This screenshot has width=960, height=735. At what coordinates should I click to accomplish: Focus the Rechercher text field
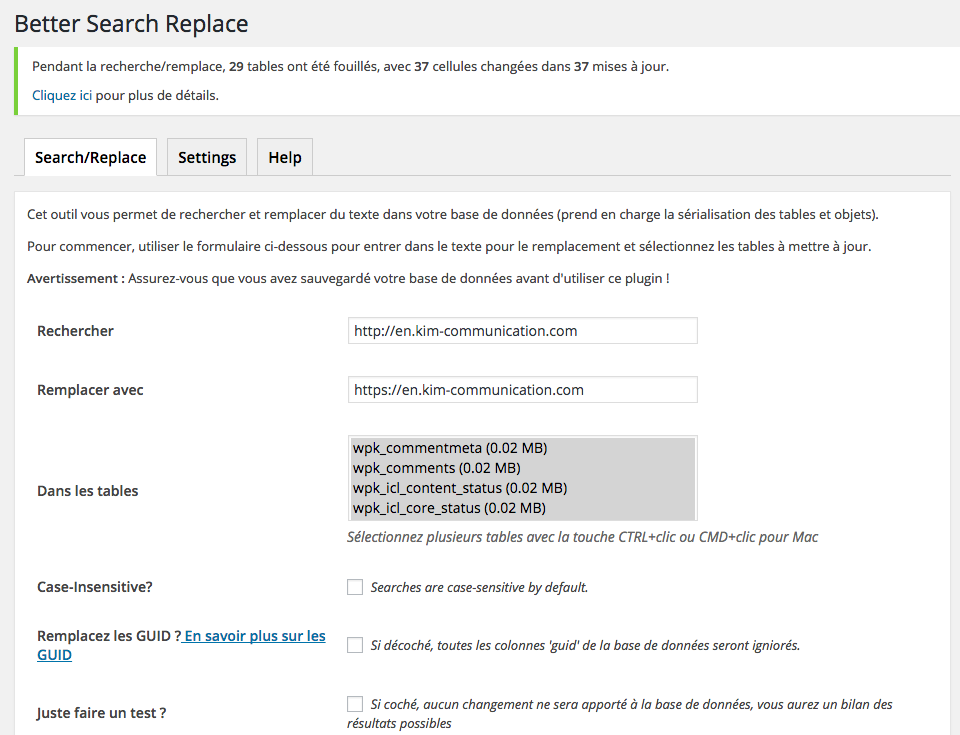tap(522, 331)
